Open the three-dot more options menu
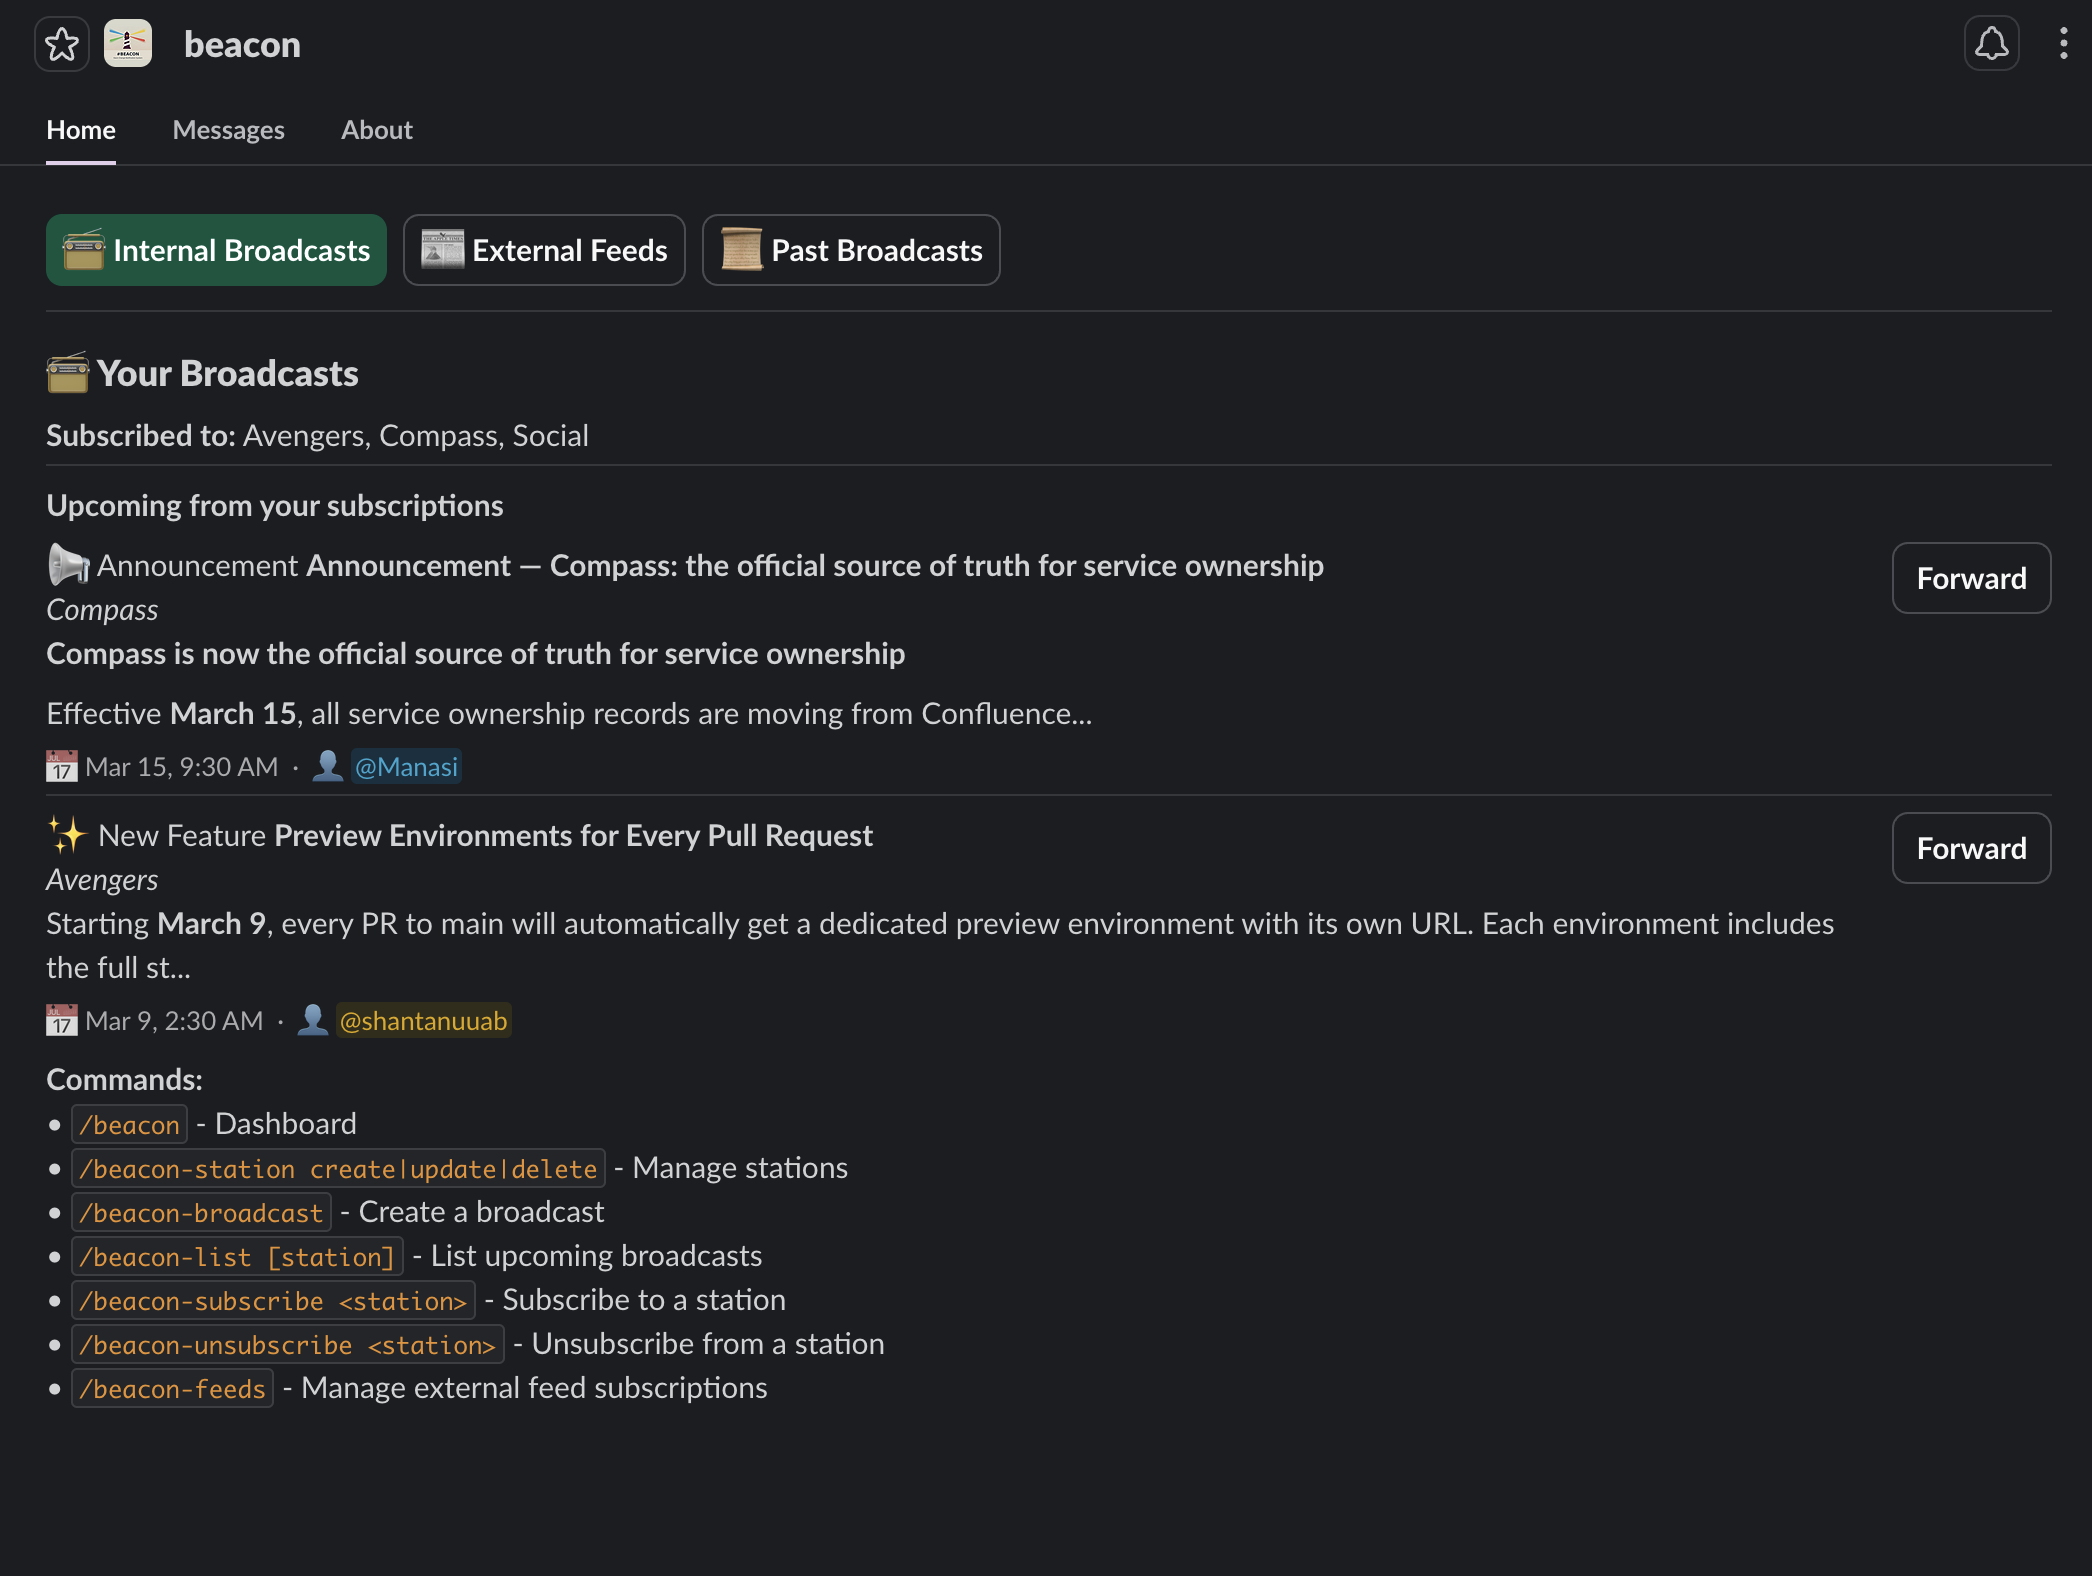The image size is (2092, 1576). [2063, 43]
